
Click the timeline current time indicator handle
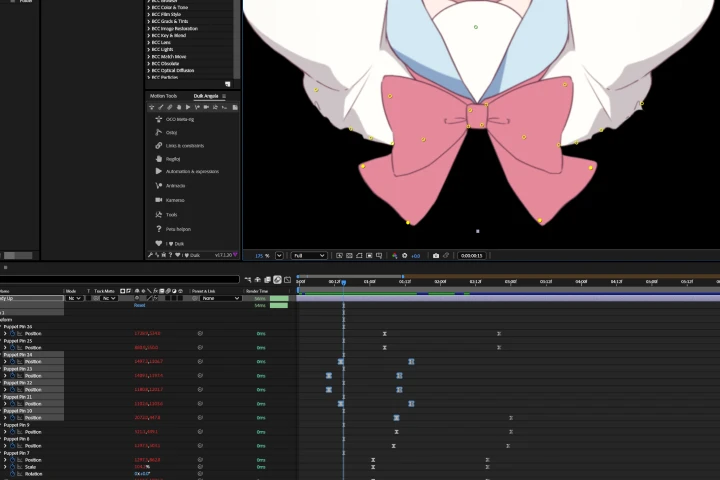pyautogui.click(x=343, y=282)
